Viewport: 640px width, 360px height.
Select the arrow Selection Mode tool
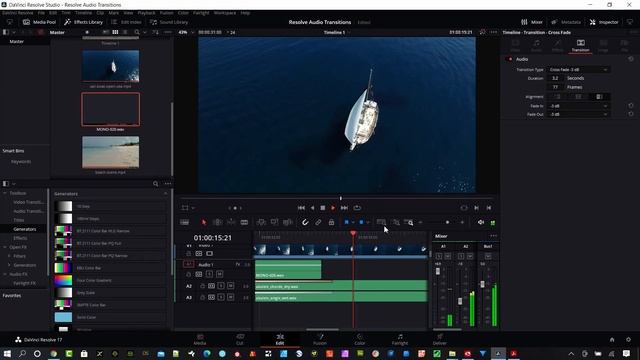204,222
